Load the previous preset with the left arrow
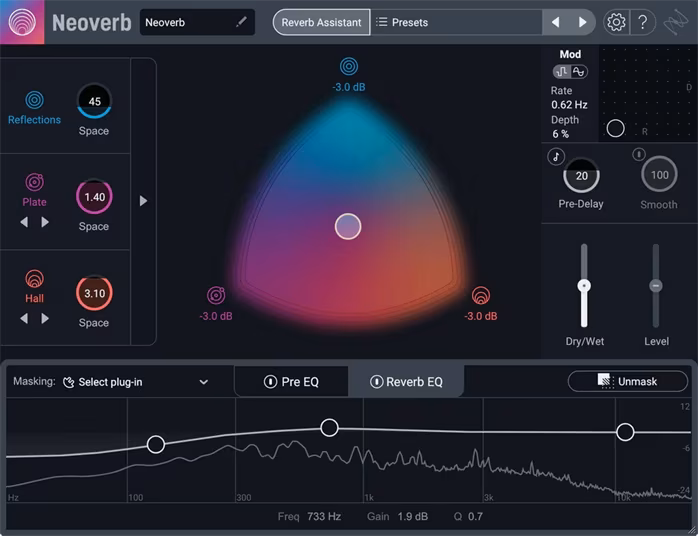 click(556, 22)
